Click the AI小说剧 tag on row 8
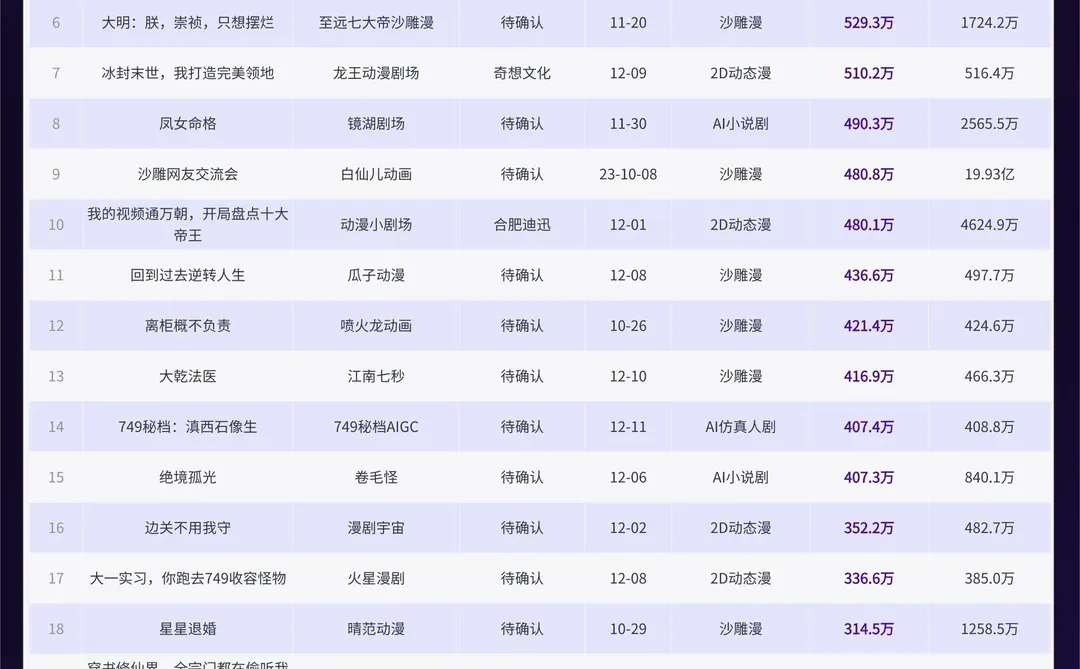 point(740,123)
